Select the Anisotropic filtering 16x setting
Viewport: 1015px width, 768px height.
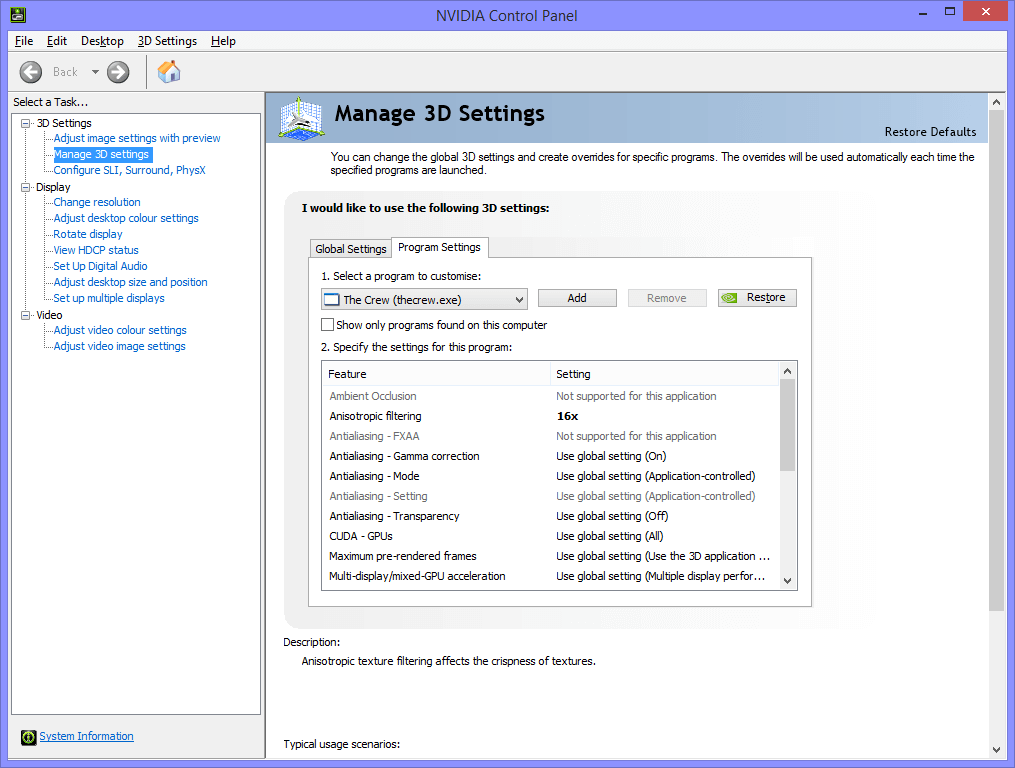tap(567, 416)
